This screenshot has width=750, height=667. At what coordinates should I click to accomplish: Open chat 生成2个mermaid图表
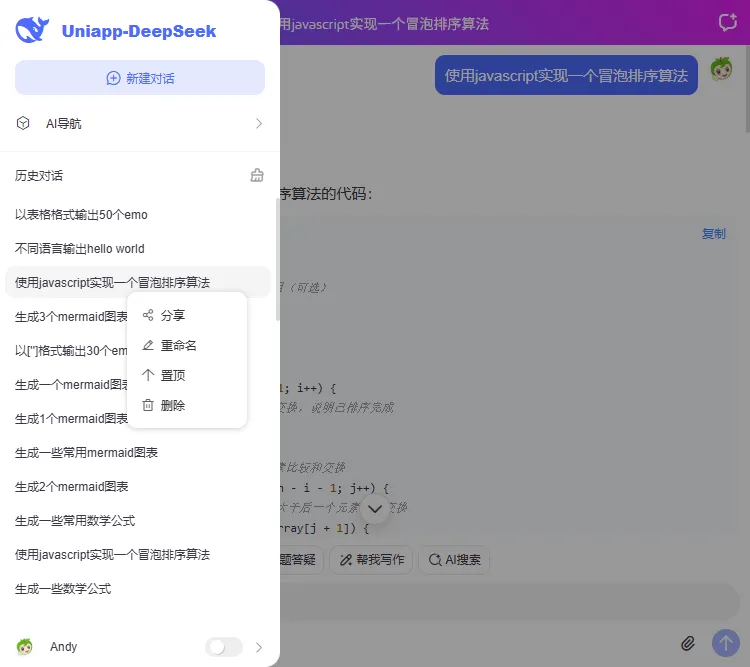71,487
